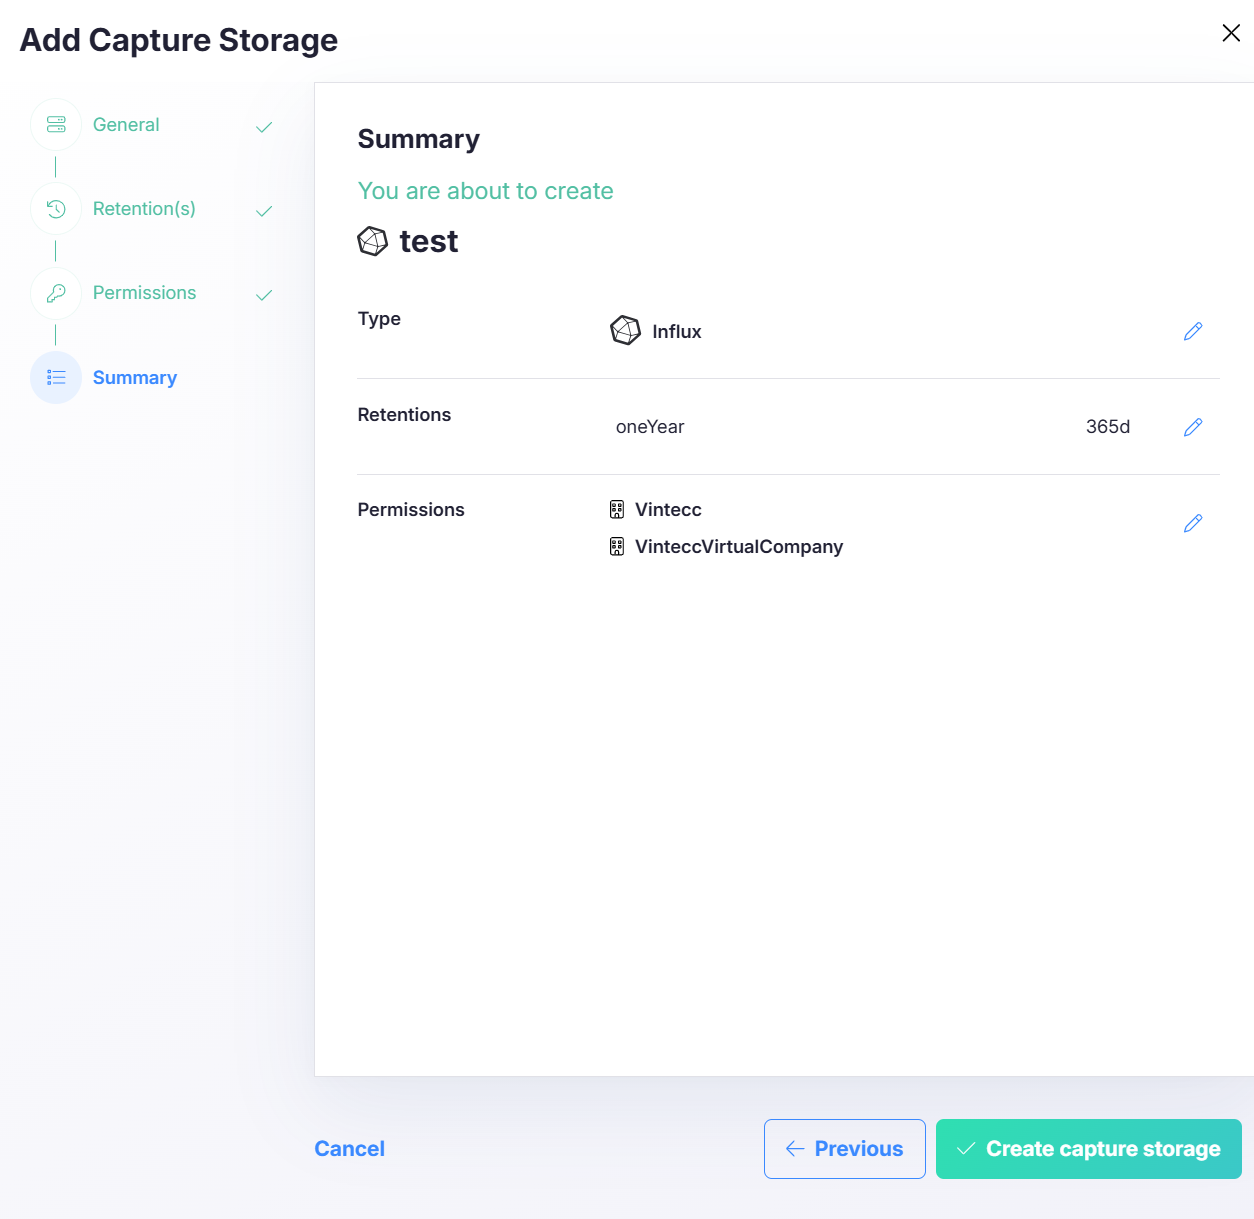The image size is (1254, 1219).
Task: Click the 'Vintecc' permission entry
Action: coord(668,510)
